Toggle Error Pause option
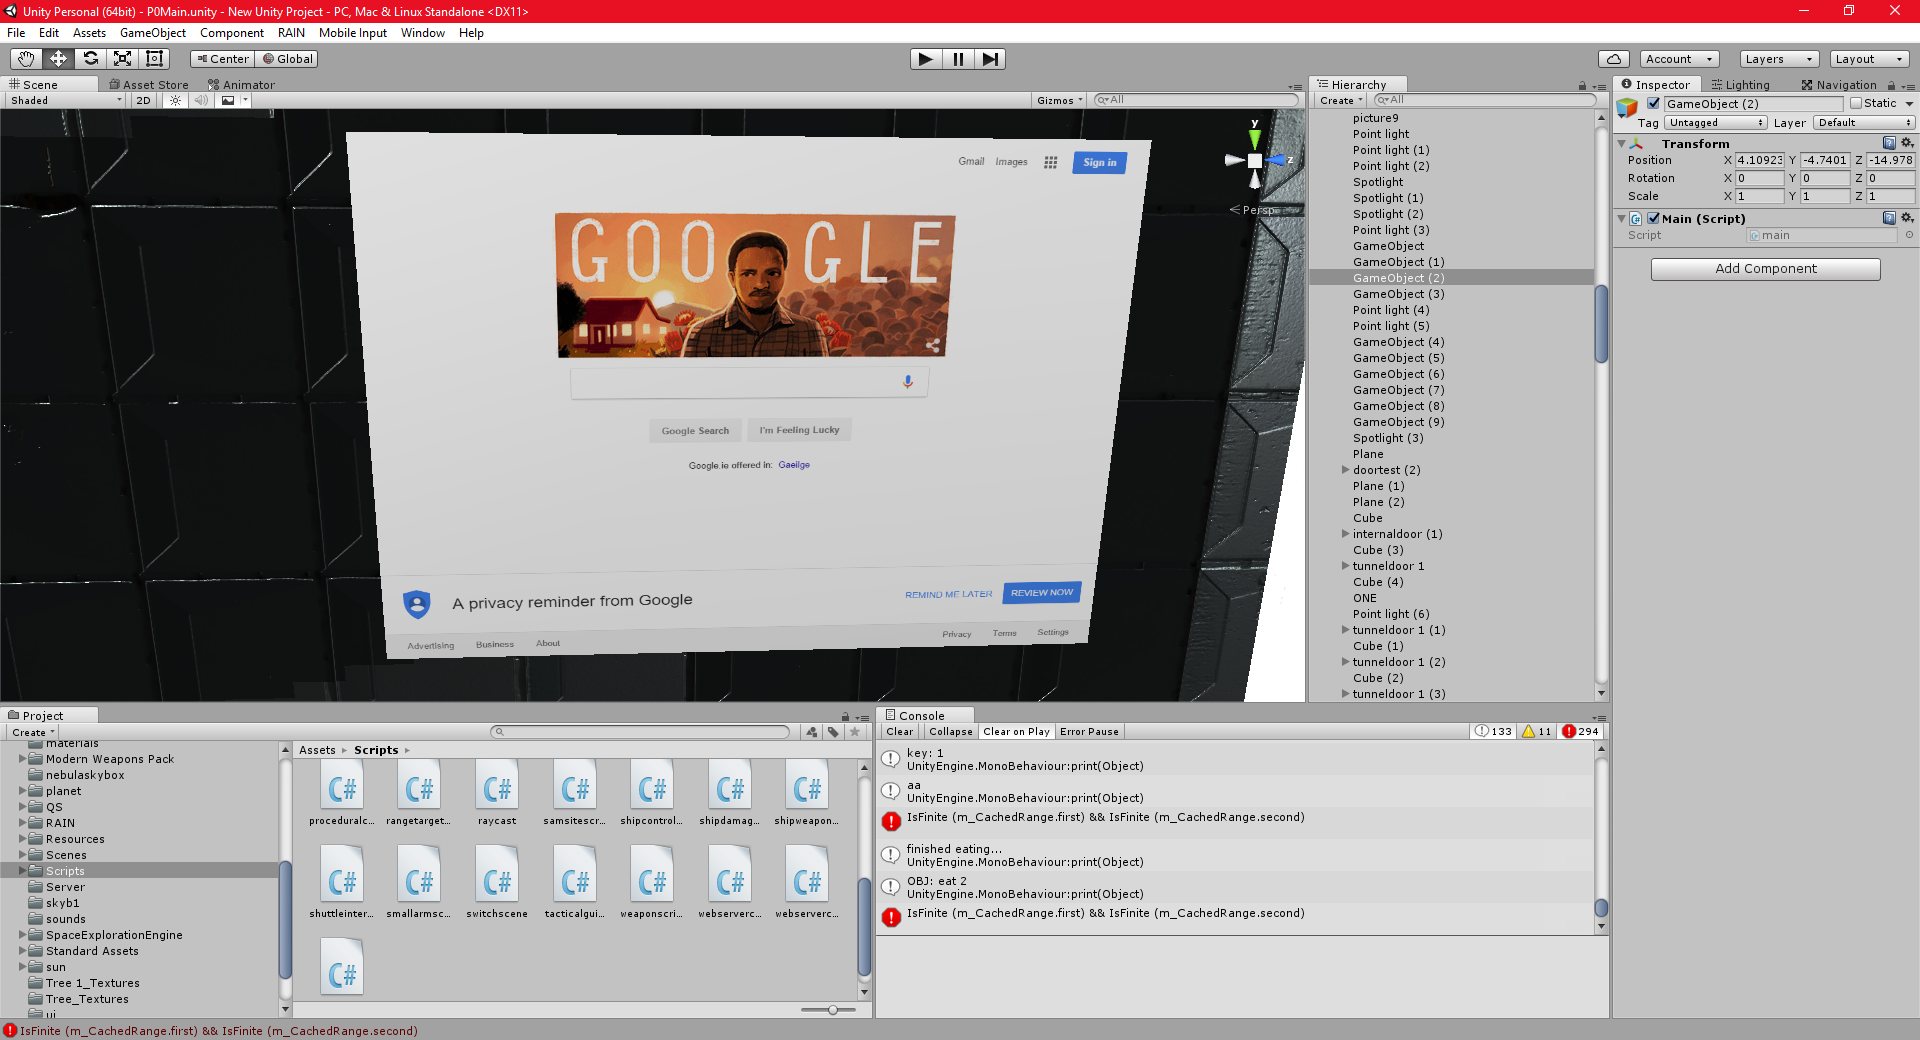Screen dimensions: 1920x1040 click(1089, 732)
